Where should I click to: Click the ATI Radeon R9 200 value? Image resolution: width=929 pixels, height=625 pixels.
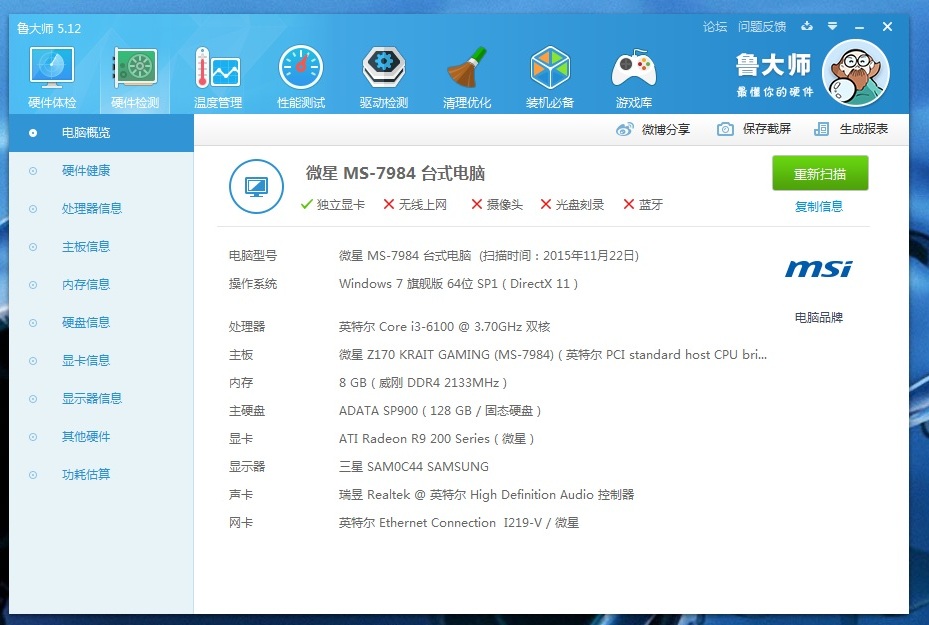[436, 439]
